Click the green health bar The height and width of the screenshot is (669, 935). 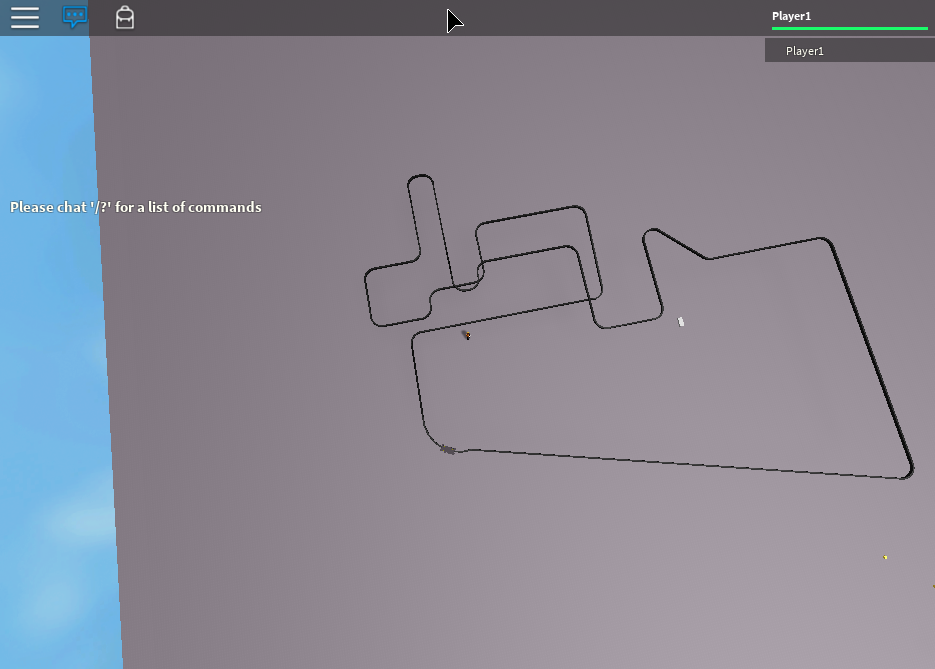coord(850,28)
